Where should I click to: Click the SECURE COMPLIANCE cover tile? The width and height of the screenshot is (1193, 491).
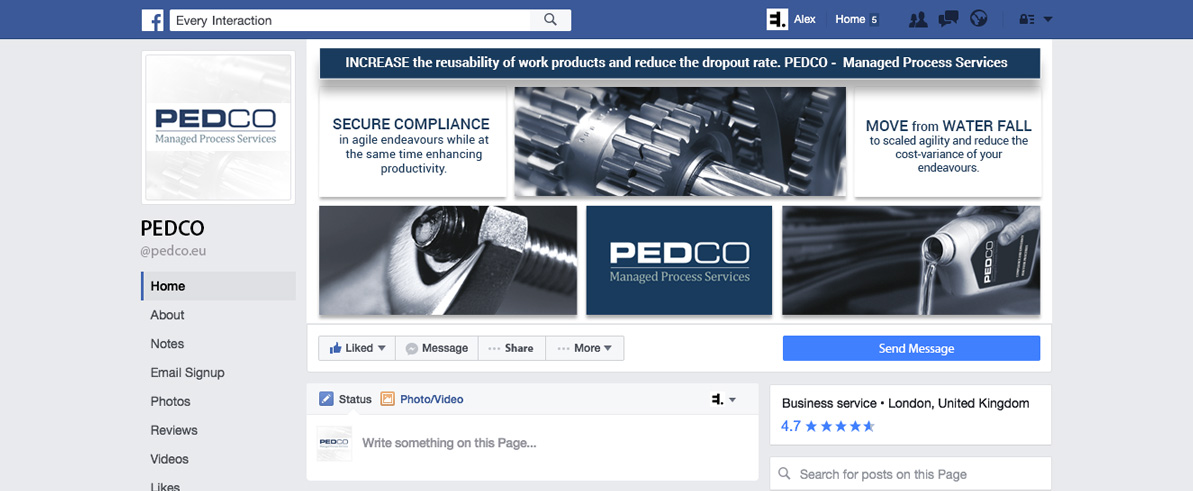(x=412, y=142)
